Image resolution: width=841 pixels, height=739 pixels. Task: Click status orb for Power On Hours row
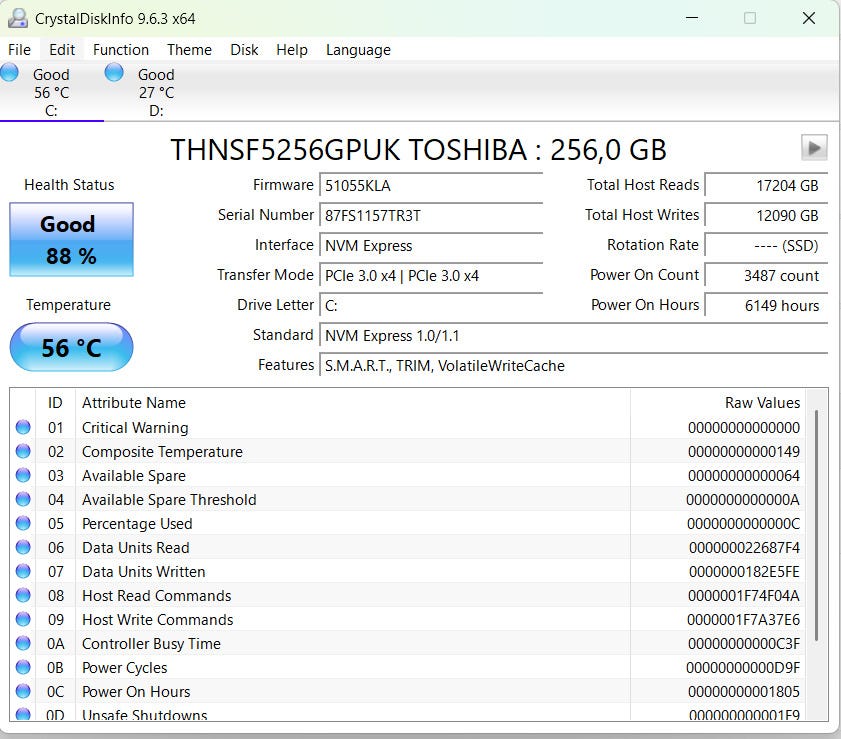click(x=23, y=691)
